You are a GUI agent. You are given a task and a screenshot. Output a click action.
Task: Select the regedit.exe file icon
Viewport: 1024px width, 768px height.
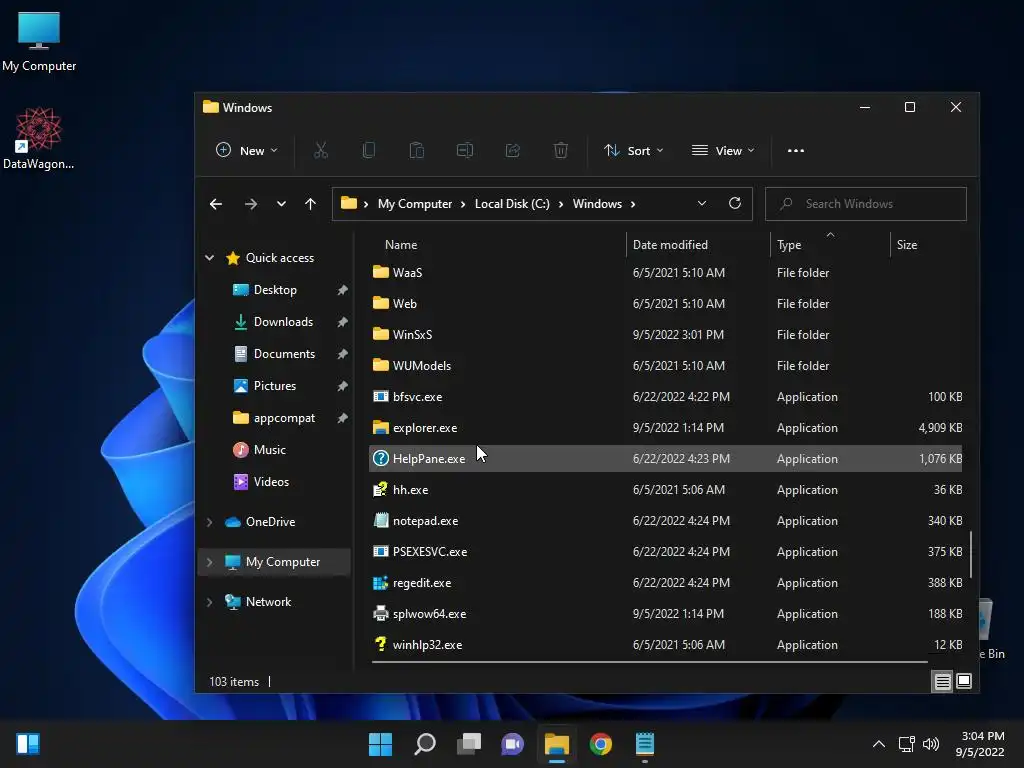pyautogui.click(x=380, y=583)
